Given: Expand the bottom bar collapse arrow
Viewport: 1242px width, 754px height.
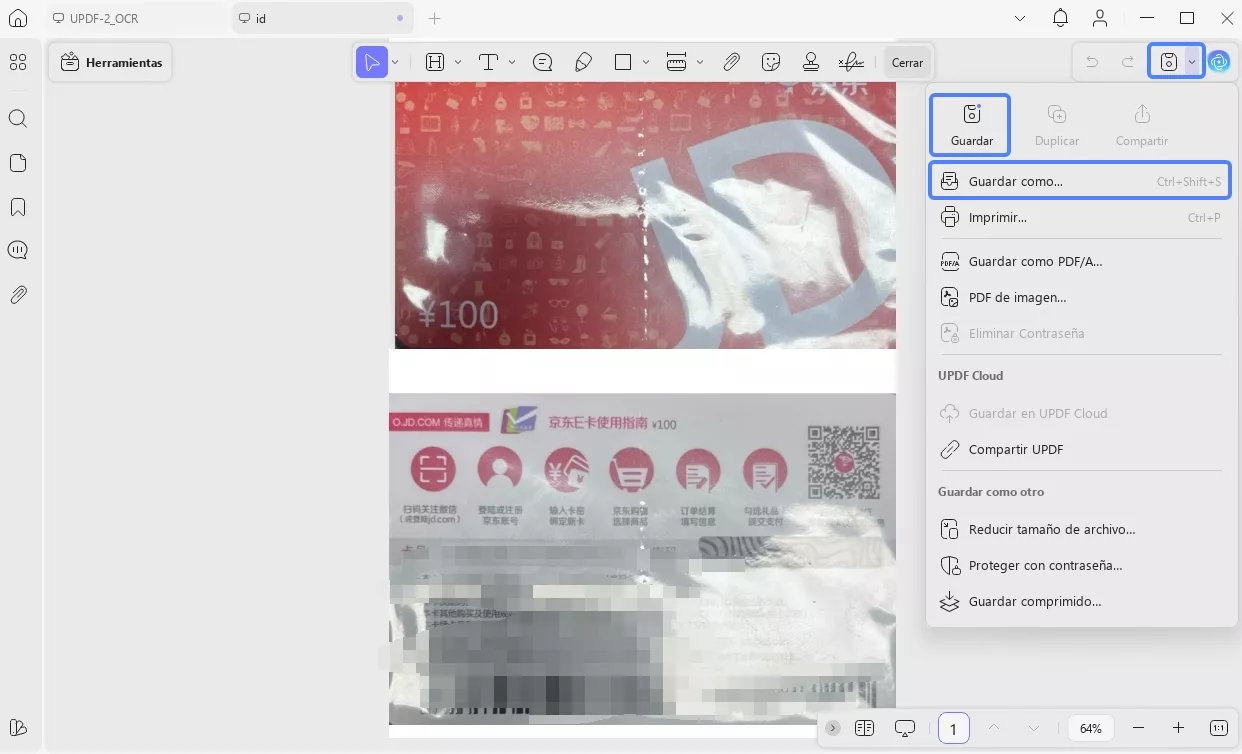Looking at the screenshot, I should pos(833,728).
